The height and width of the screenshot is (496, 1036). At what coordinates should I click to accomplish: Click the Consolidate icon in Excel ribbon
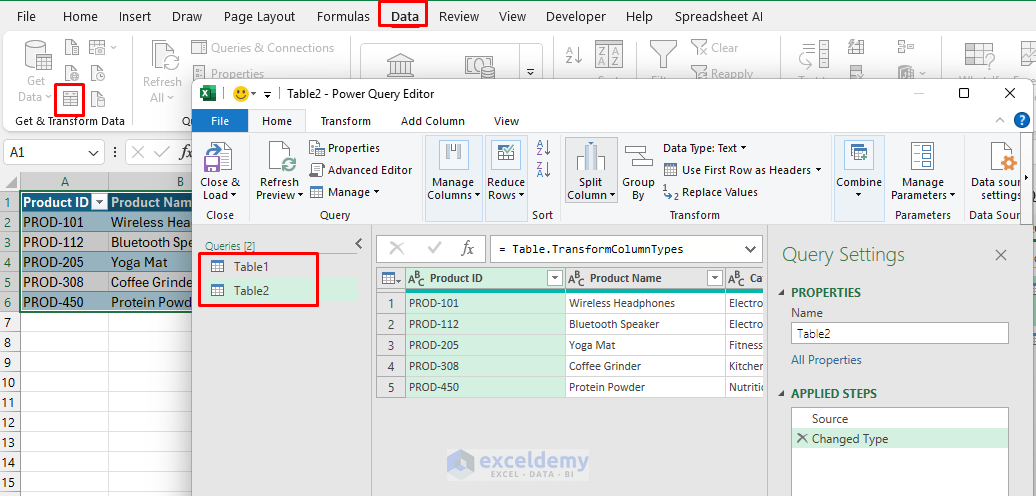(905, 47)
